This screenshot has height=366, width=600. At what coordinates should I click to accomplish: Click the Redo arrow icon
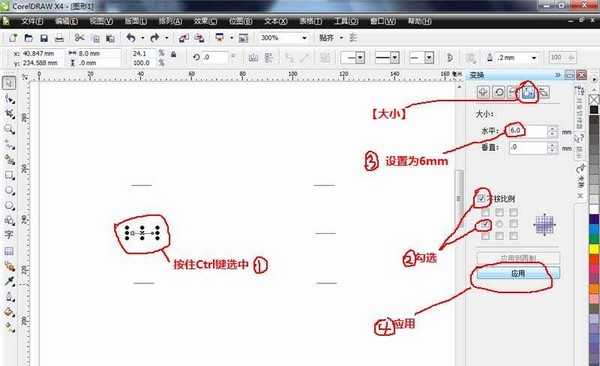coord(155,38)
